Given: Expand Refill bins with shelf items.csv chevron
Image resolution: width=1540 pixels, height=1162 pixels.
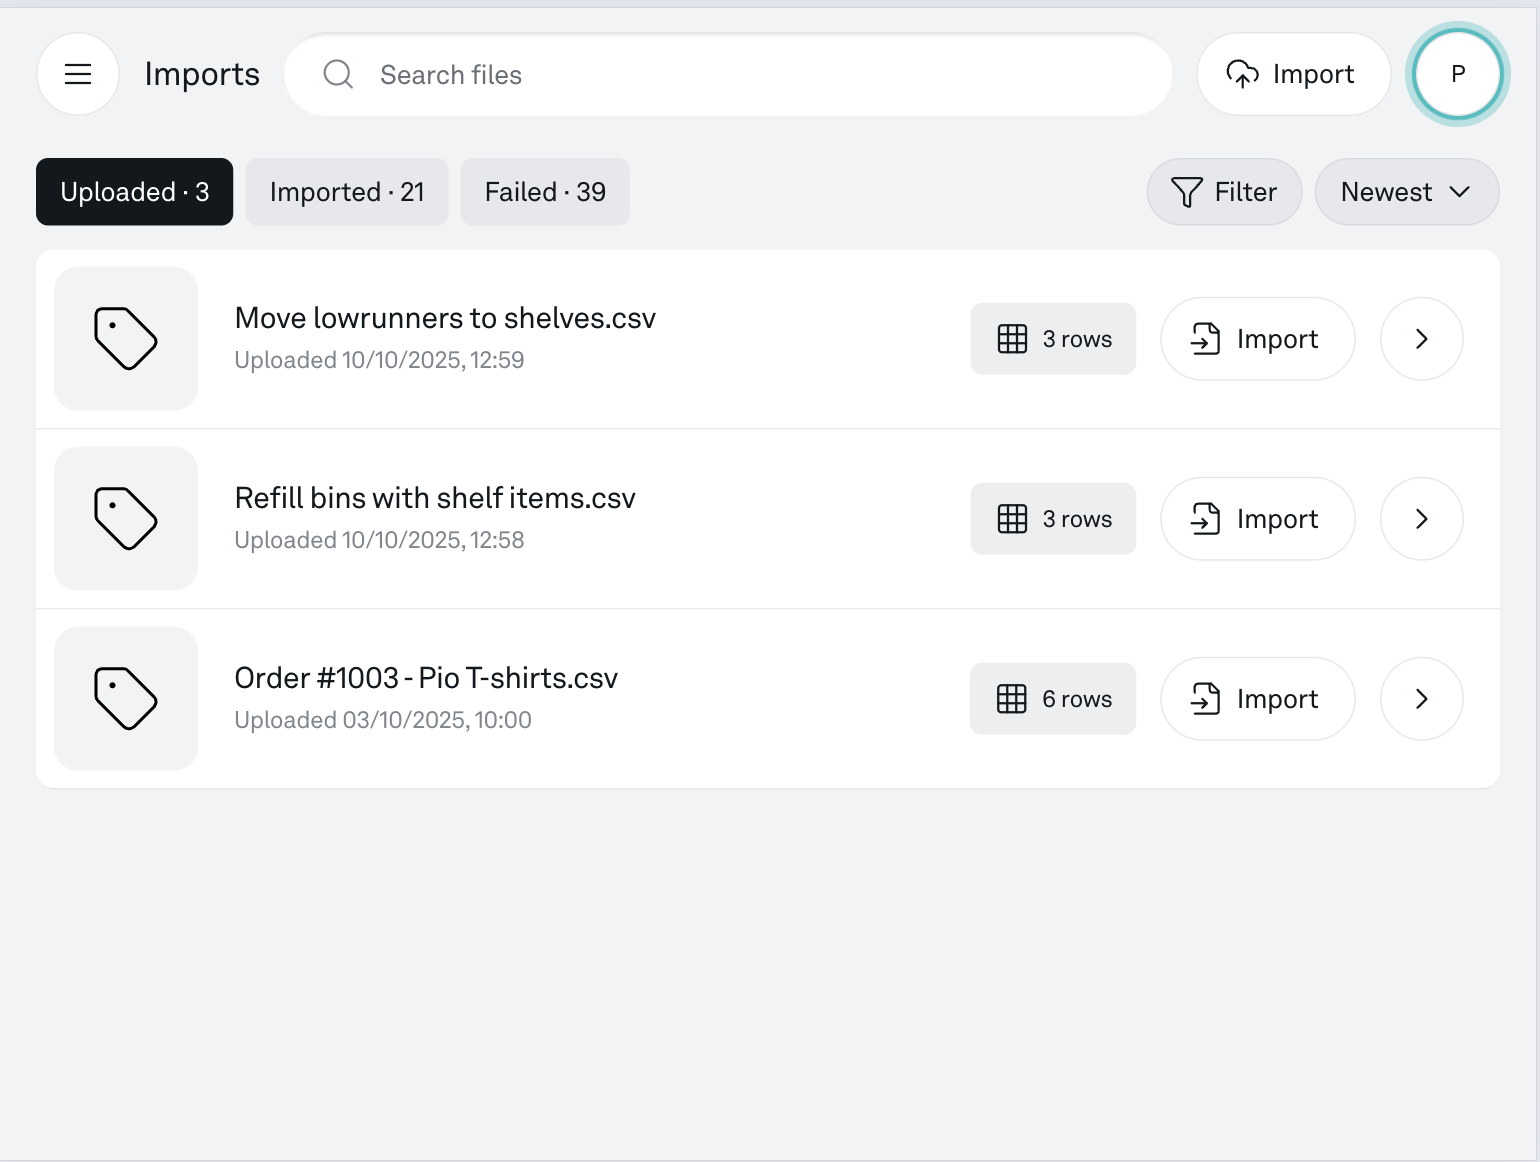Looking at the screenshot, I should click(1421, 519).
